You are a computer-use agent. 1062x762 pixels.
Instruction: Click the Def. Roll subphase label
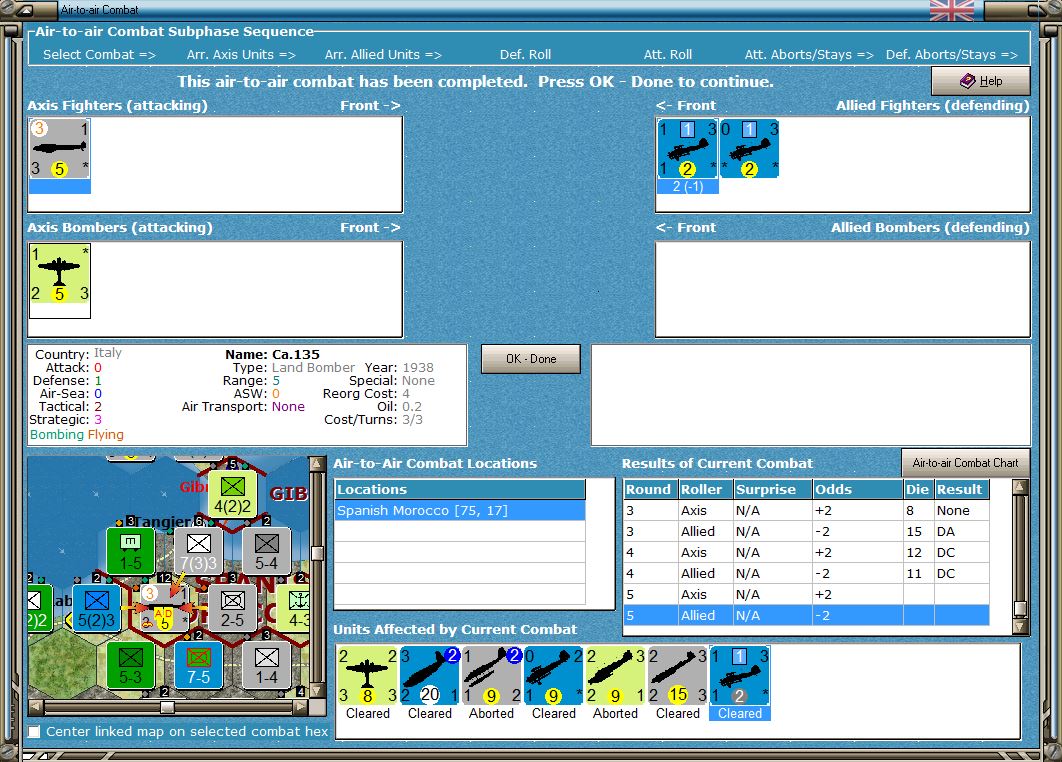(526, 55)
